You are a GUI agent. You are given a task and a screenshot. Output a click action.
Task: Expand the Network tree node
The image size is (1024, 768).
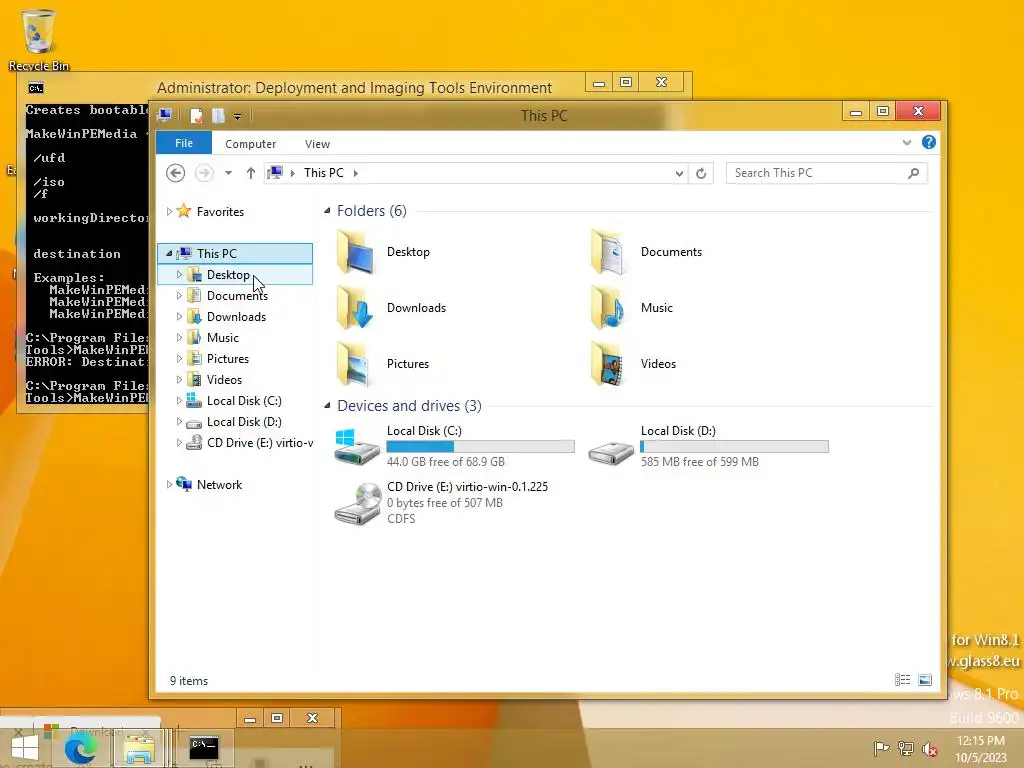(169, 485)
